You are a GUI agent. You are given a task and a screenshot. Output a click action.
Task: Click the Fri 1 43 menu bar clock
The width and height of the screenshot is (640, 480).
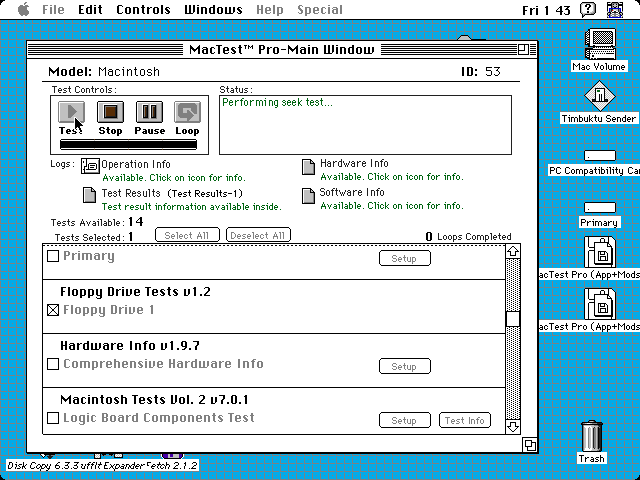546,10
